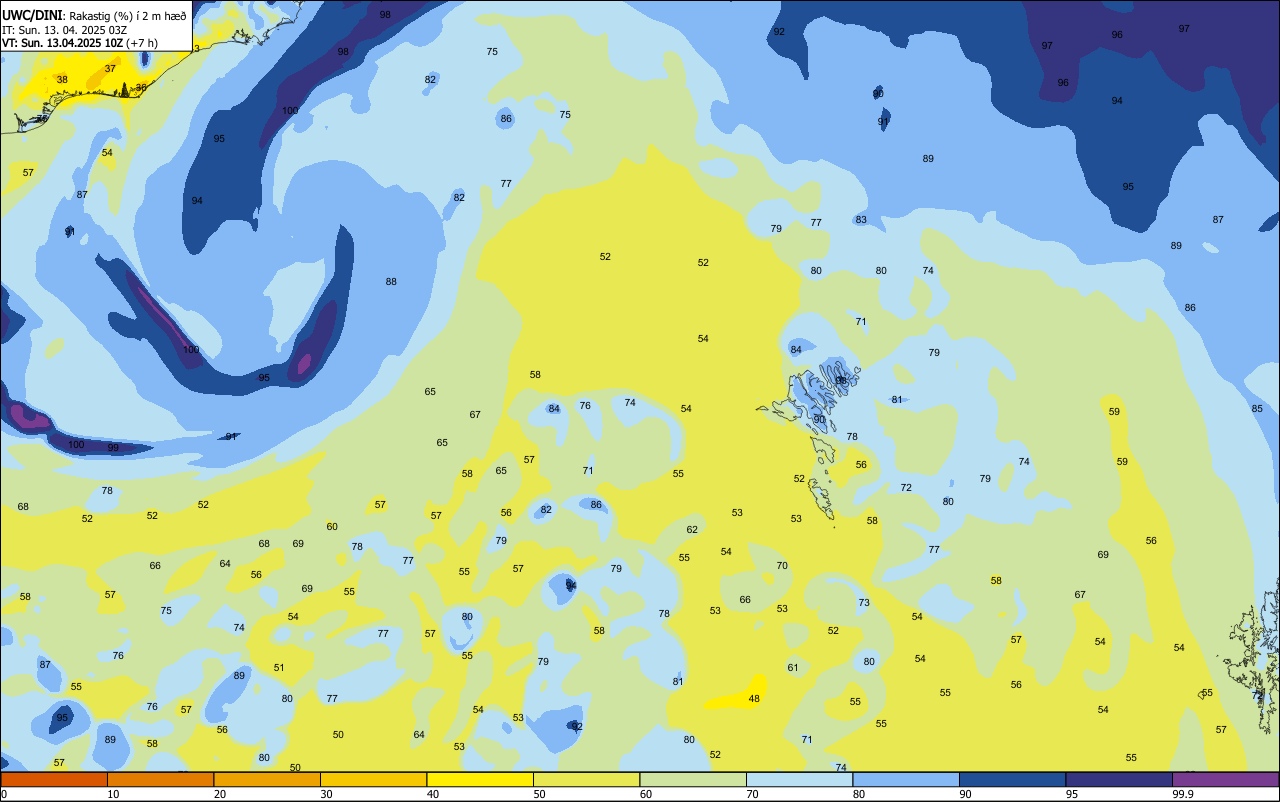This screenshot has height=802, width=1280.
Task: Pick the 95–99.9 navy legend swatch
Action: [1119, 779]
